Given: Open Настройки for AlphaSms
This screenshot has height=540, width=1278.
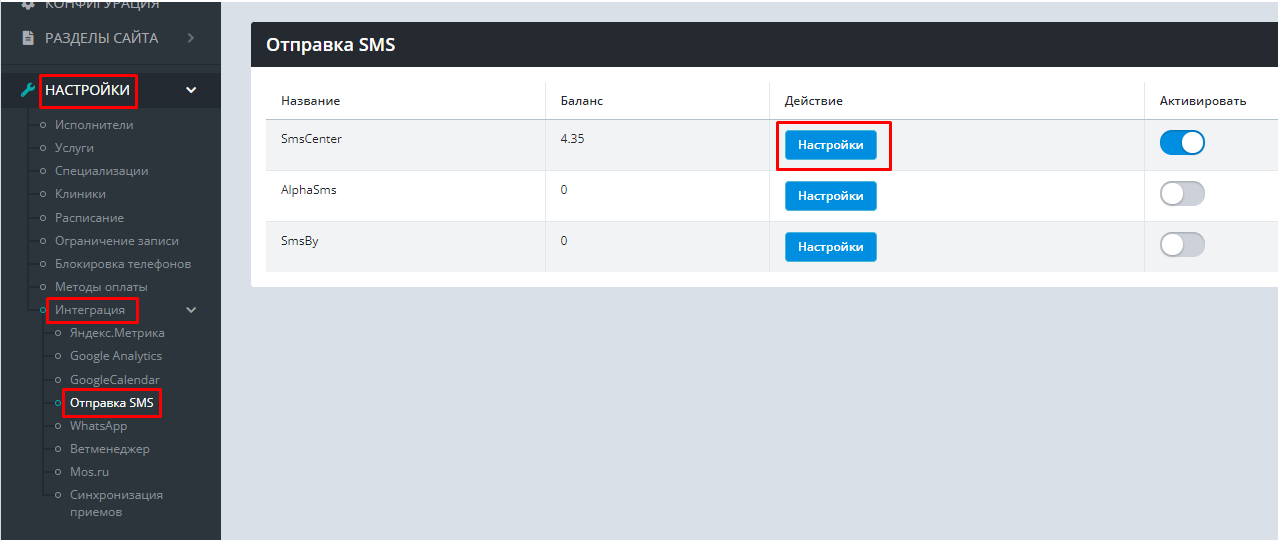Looking at the screenshot, I should (x=830, y=196).
